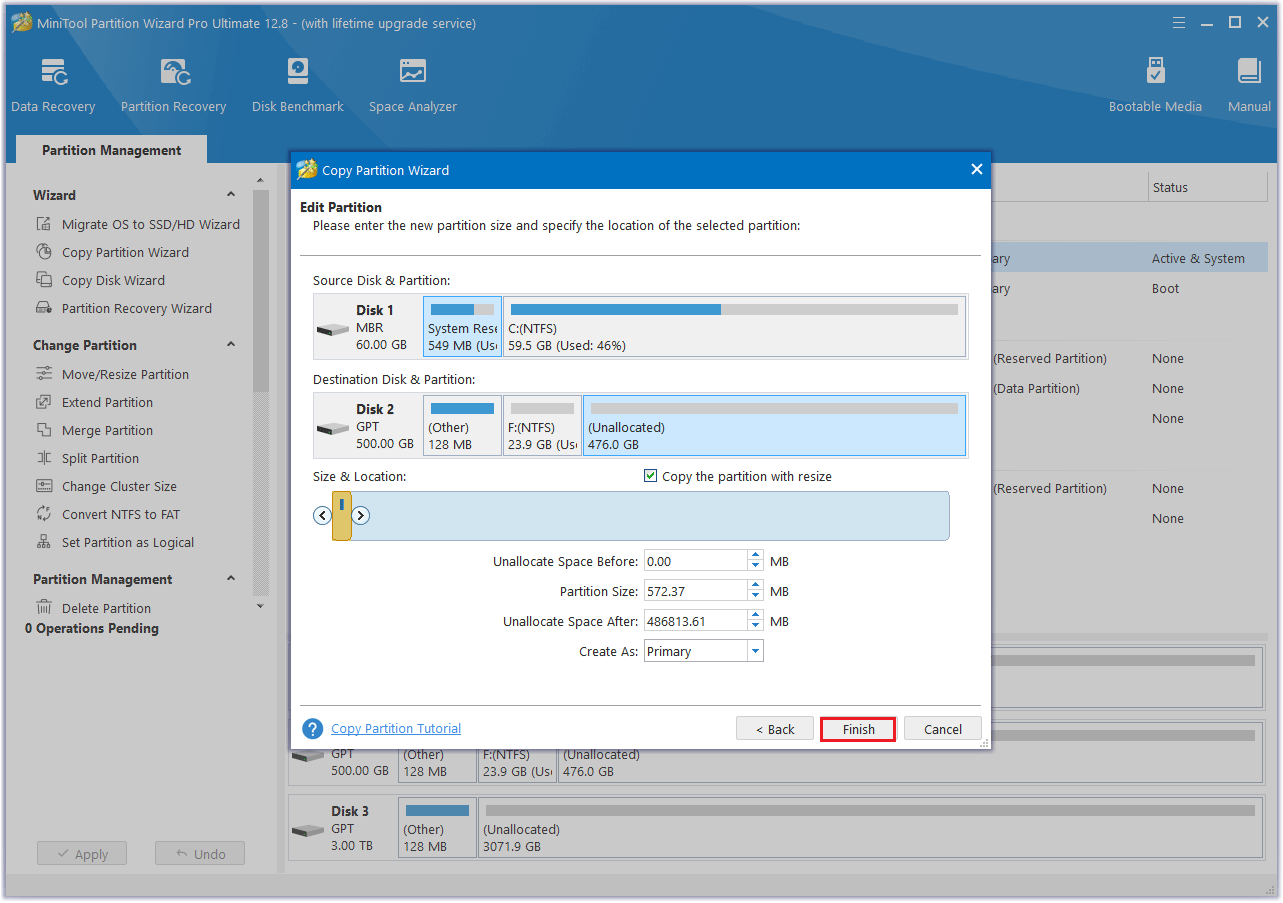Collapse the Wizard section

coord(231,195)
